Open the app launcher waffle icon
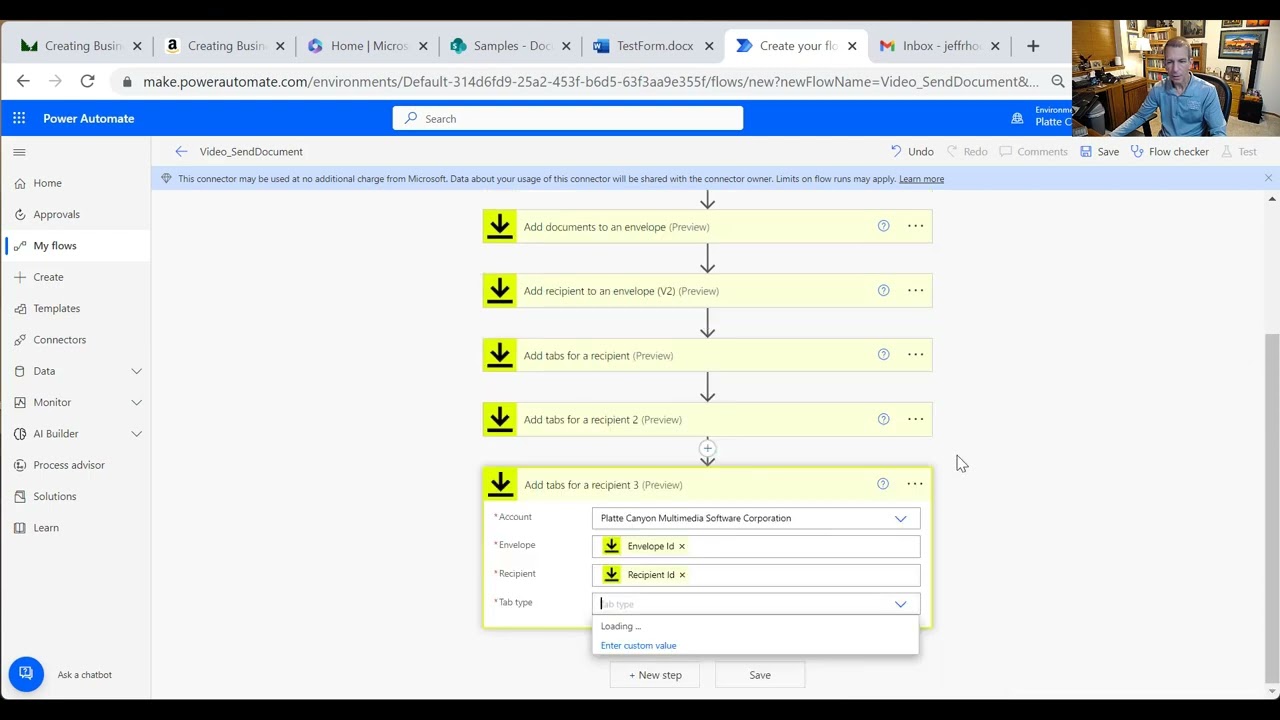This screenshot has width=1280, height=720. point(19,118)
